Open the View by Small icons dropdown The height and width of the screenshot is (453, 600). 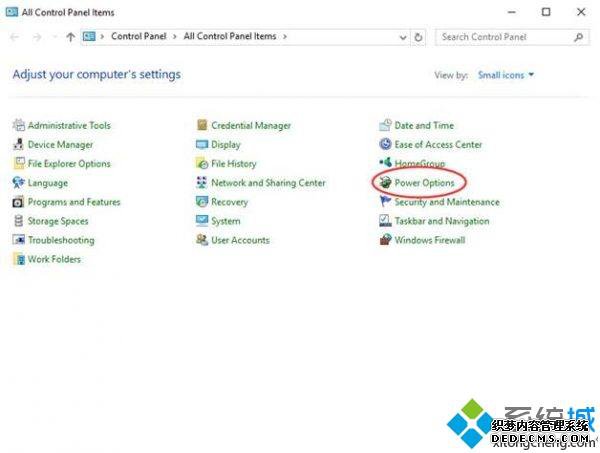pyautogui.click(x=505, y=75)
